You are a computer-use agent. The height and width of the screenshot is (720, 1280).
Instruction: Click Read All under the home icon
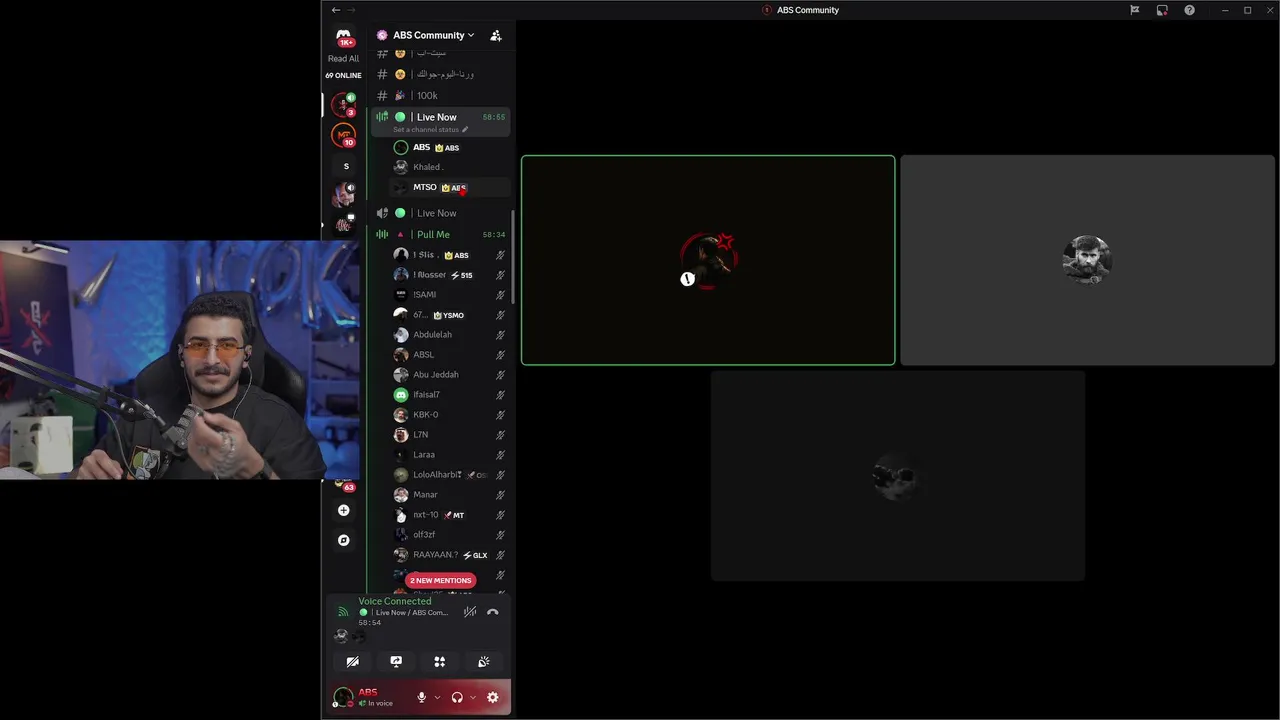(343, 59)
